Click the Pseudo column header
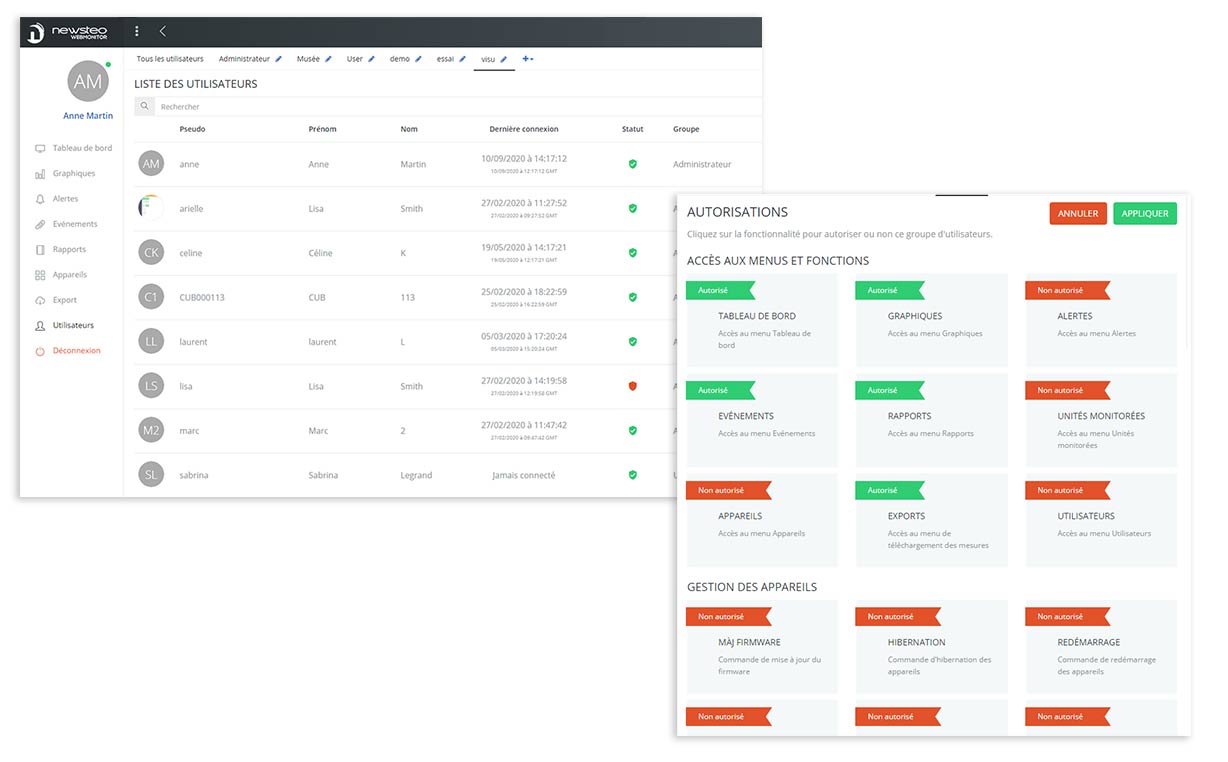1228x762 pixels. (192, 129)
